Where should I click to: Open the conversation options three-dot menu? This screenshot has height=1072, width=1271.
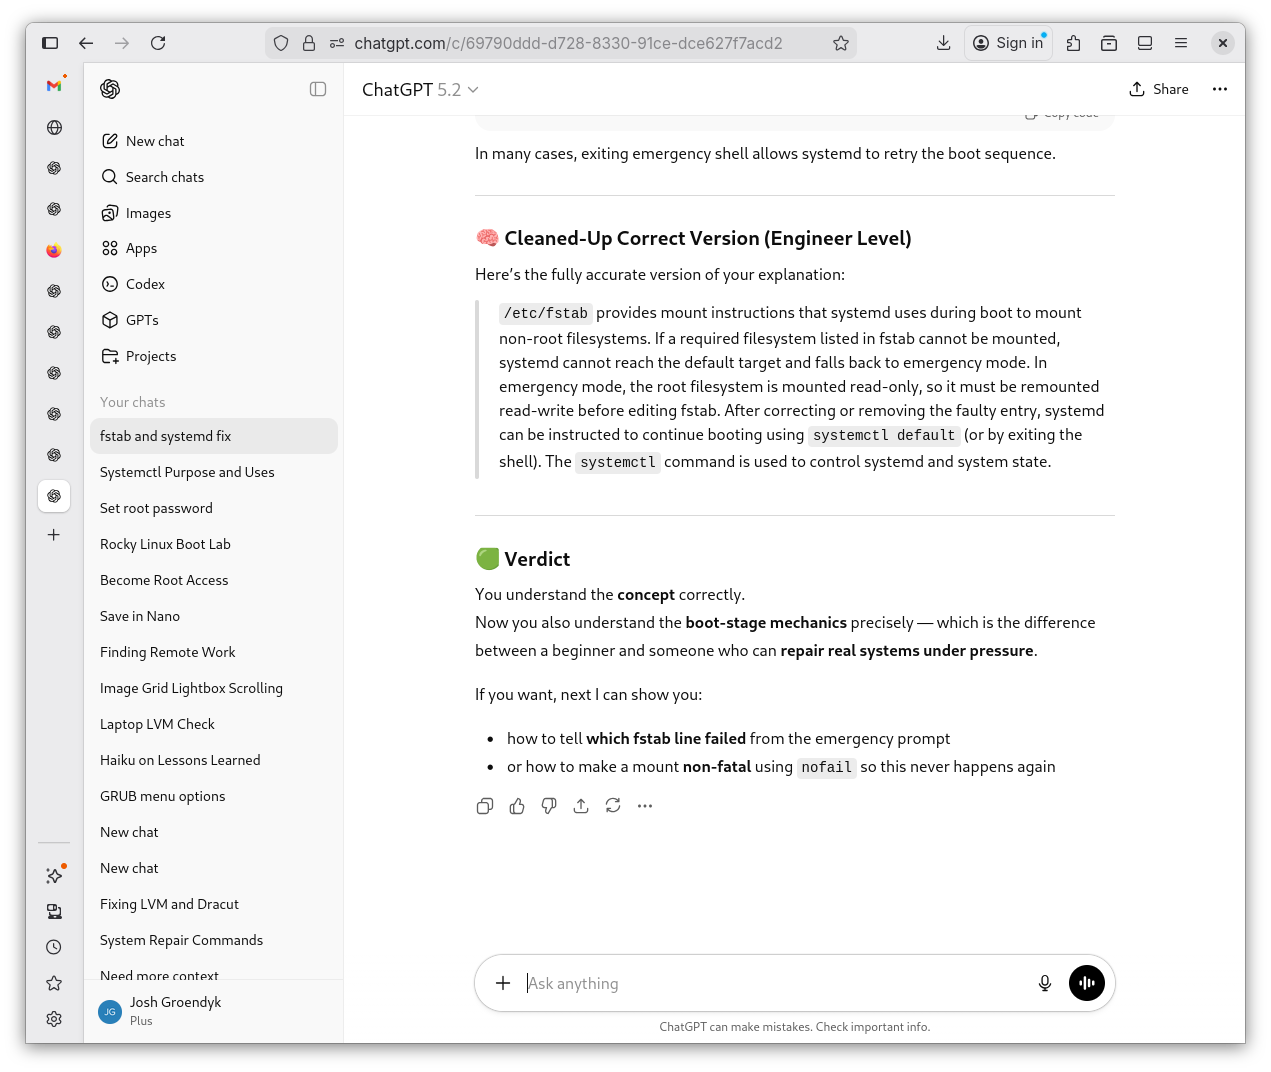pyautogui.click(x=1219, y=89)
